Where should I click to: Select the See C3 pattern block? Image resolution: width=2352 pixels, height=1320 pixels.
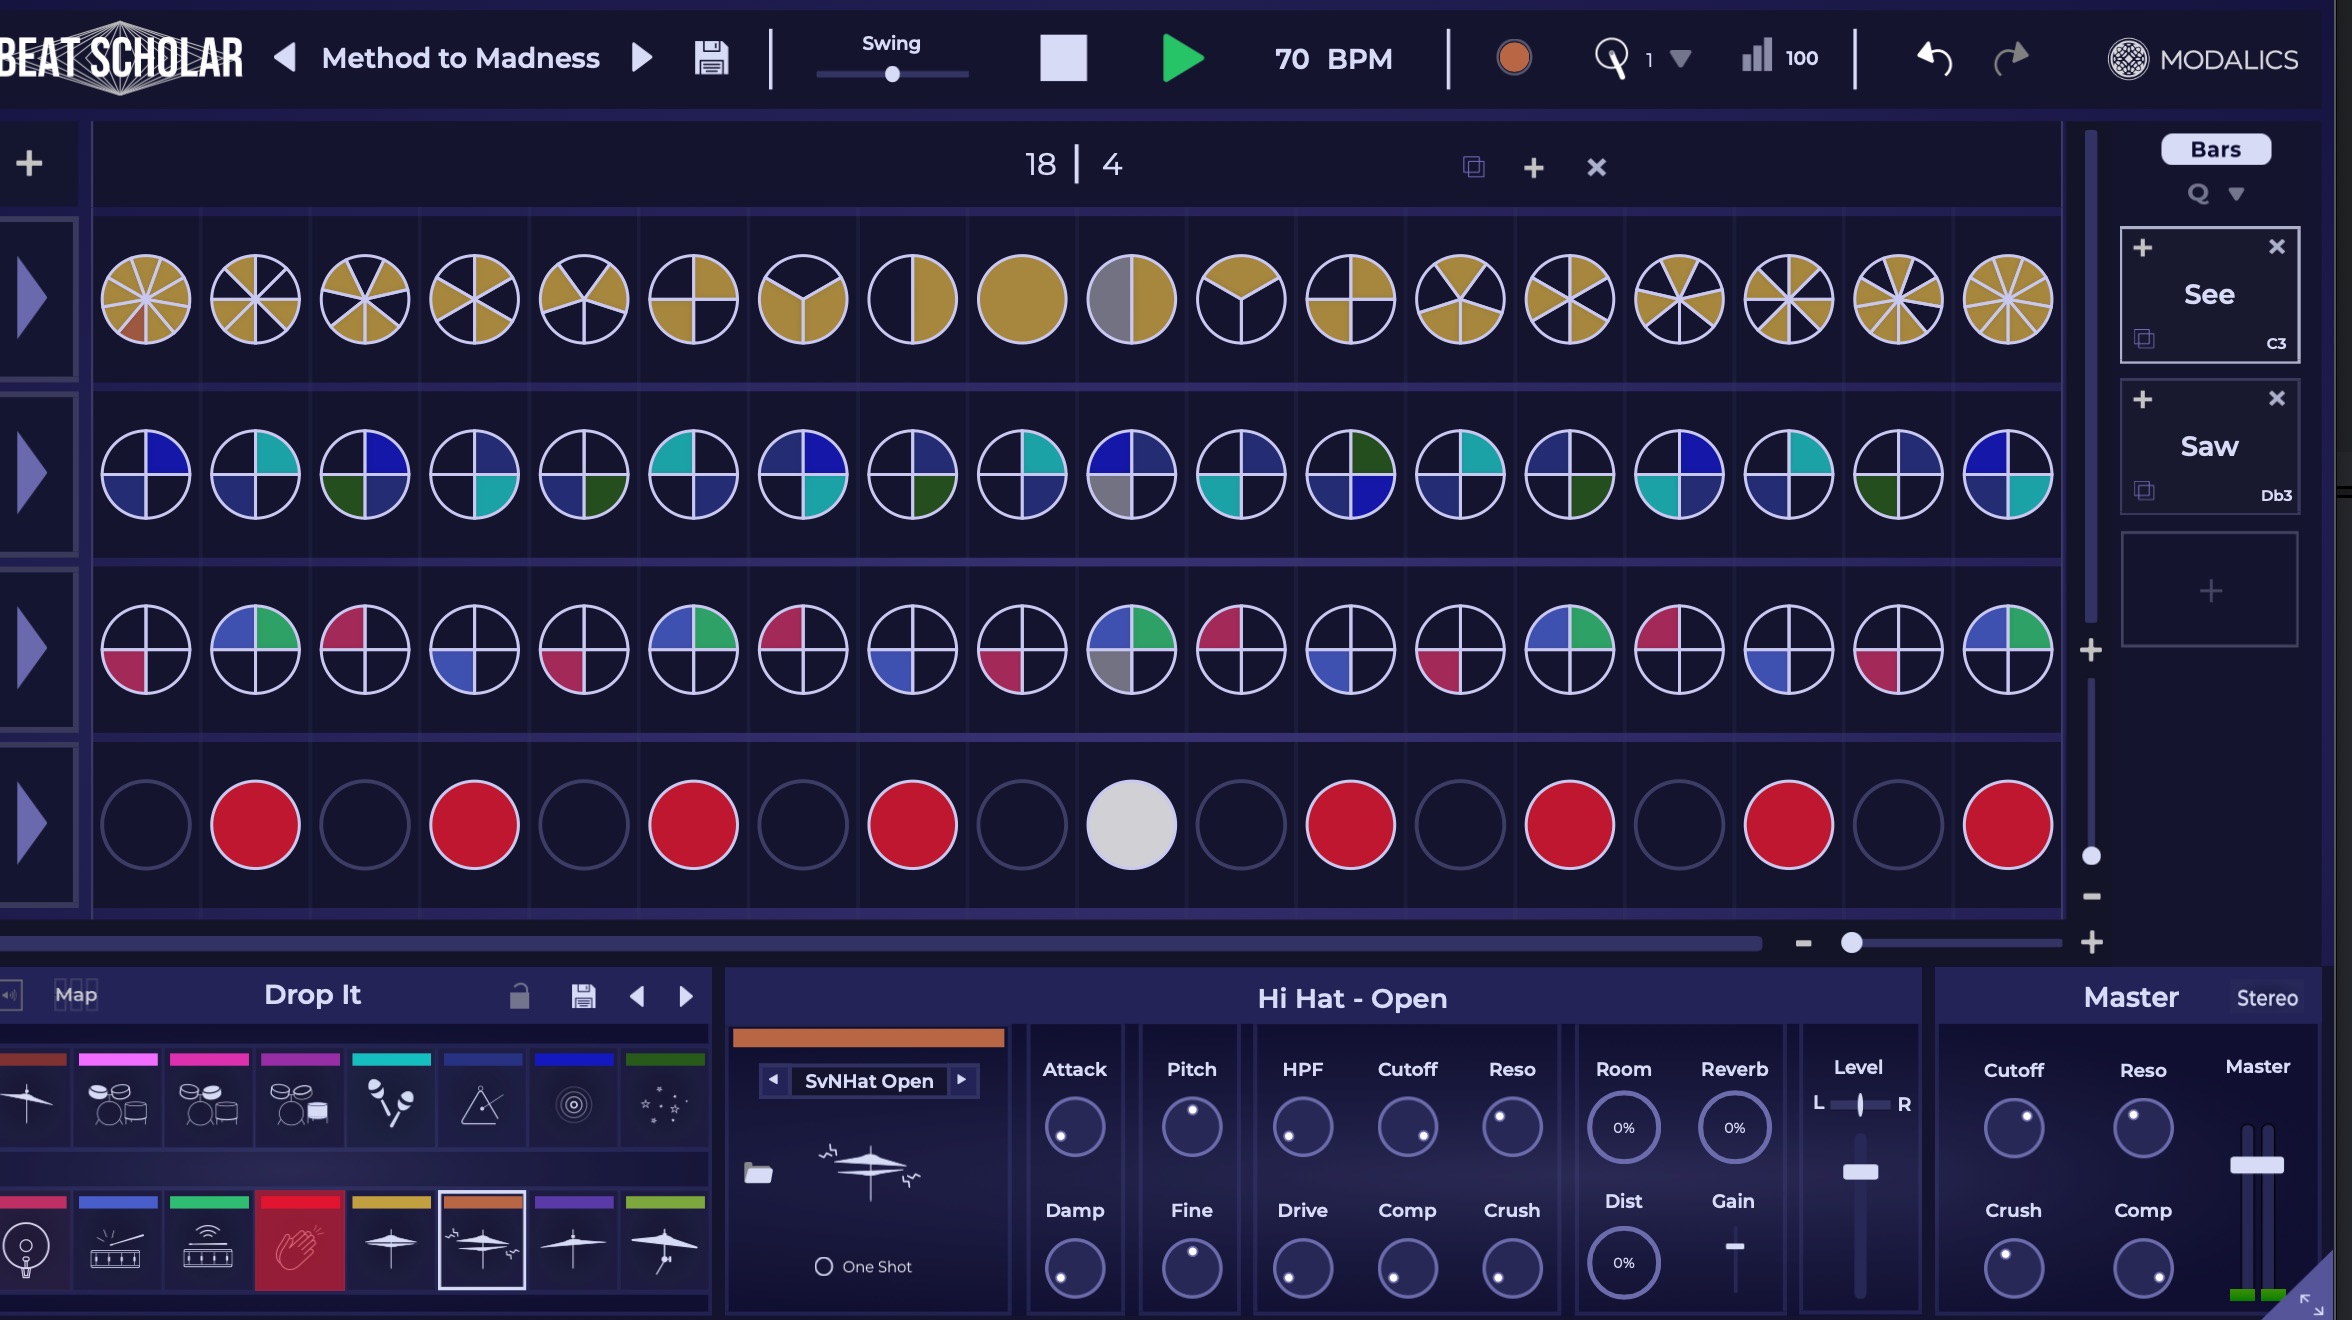click(2208, 294)
